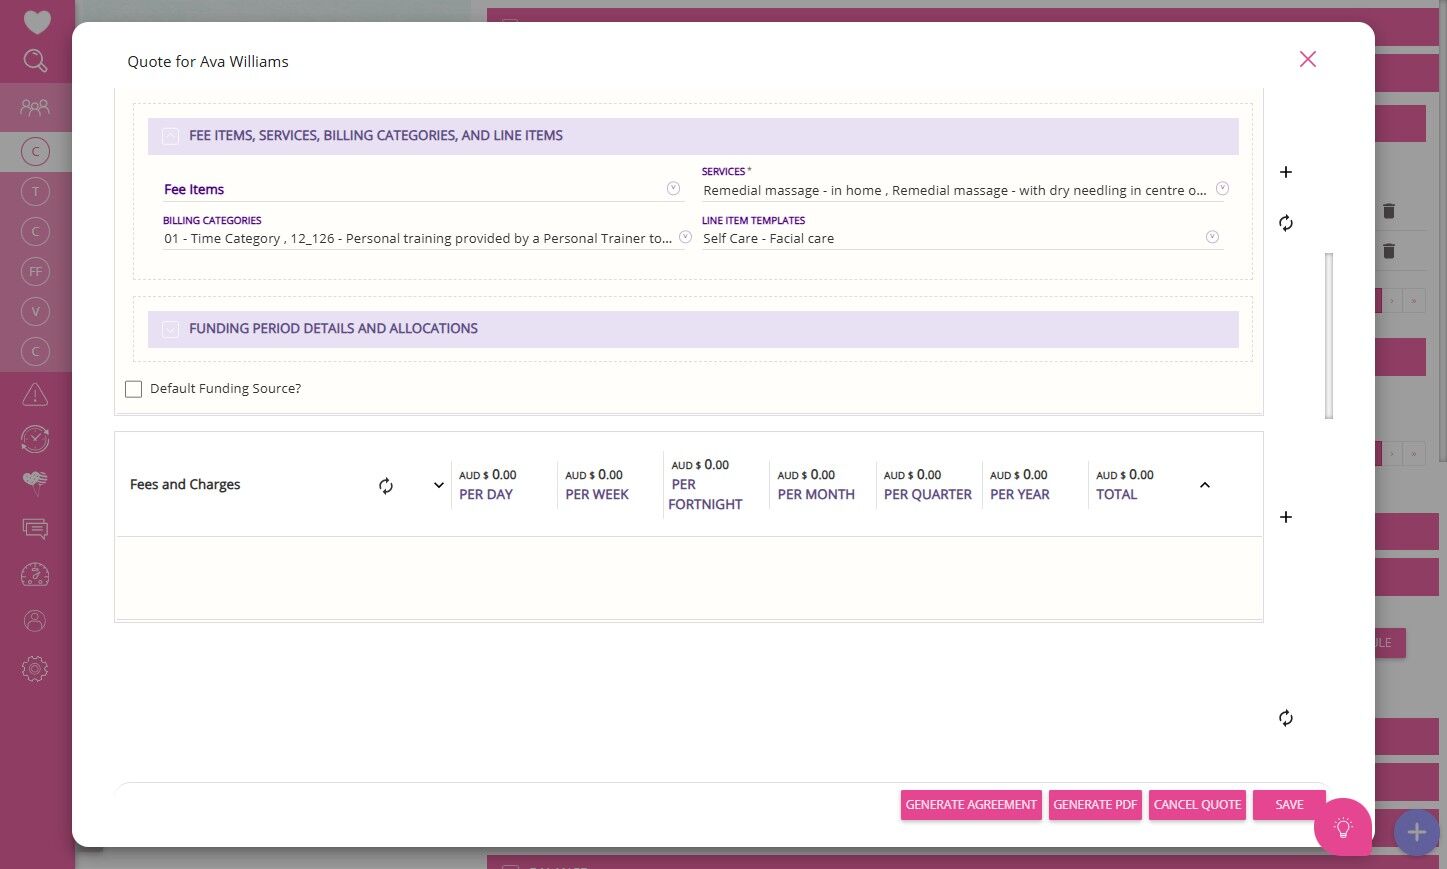Save the quote
The height and width of the screenshot is (869, 1447).
[1289, 805]
